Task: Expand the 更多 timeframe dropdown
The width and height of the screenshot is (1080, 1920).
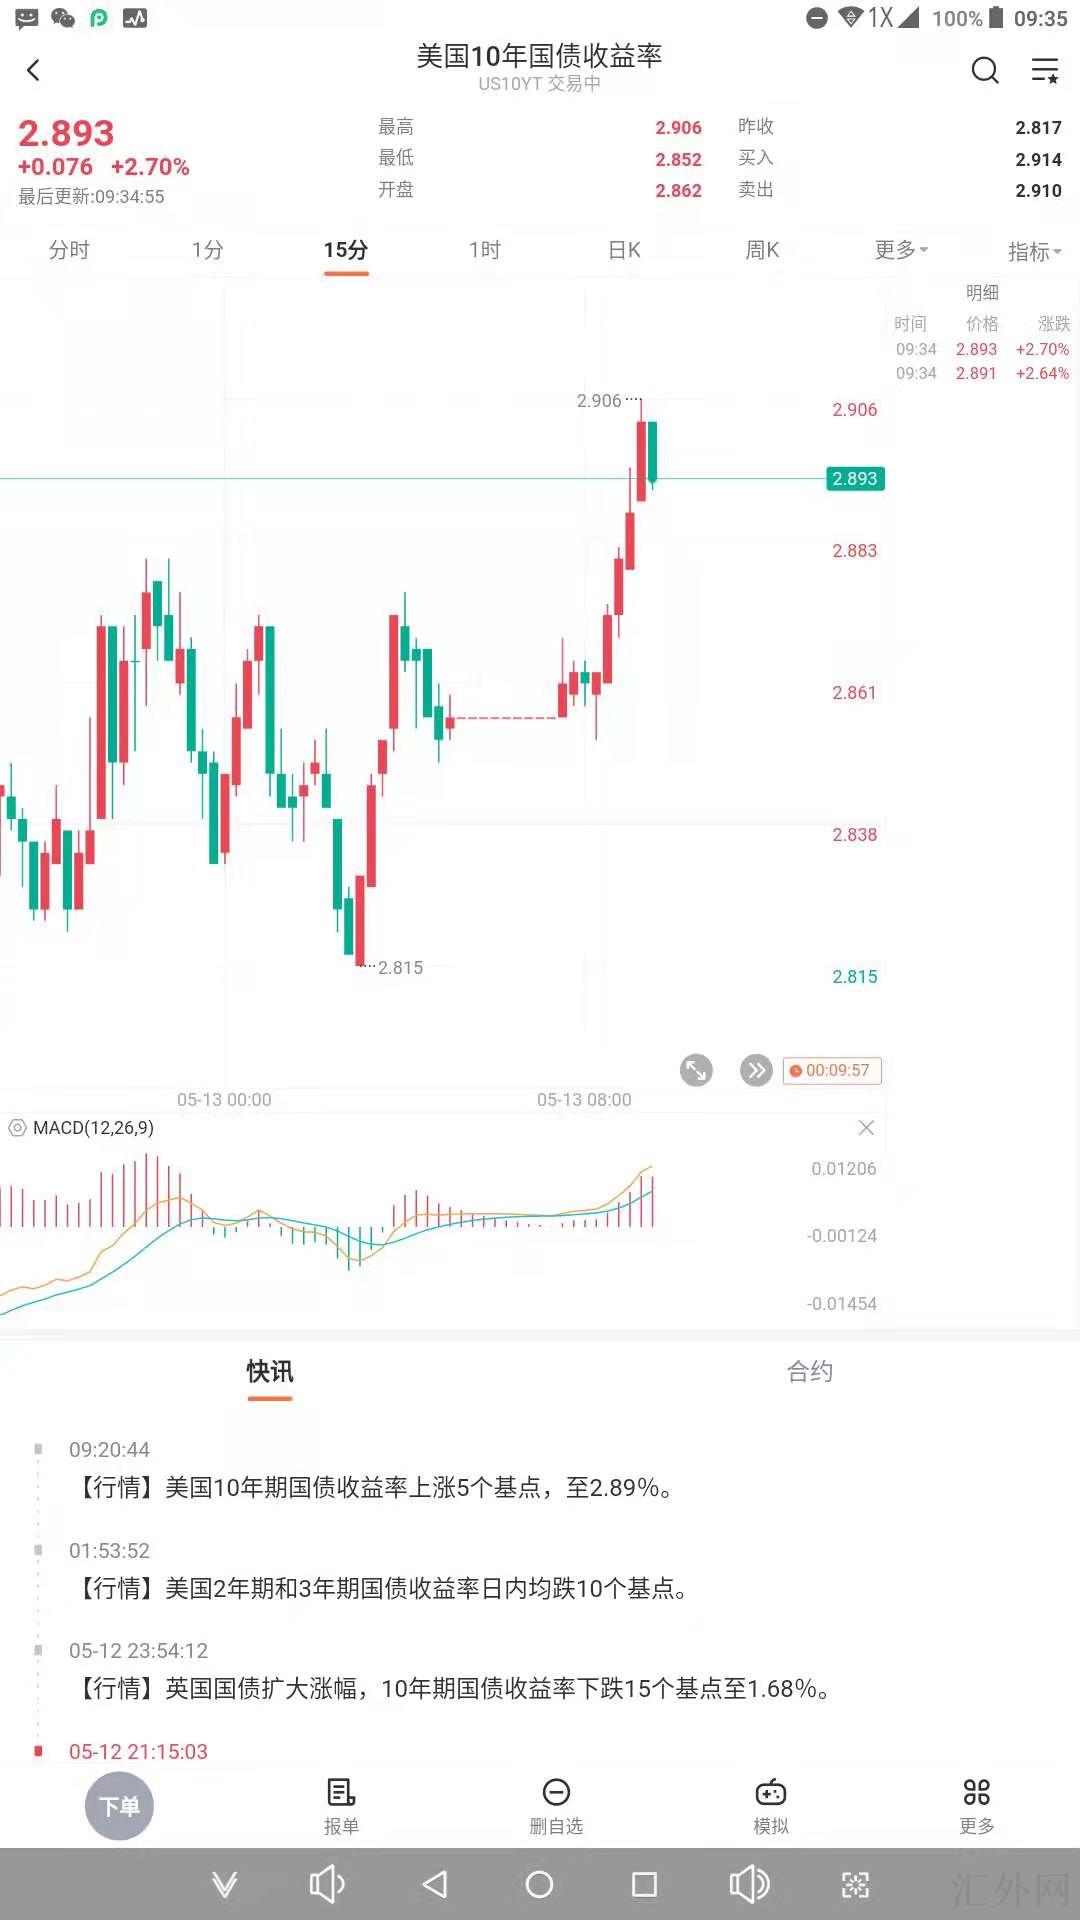Action: 901,250
